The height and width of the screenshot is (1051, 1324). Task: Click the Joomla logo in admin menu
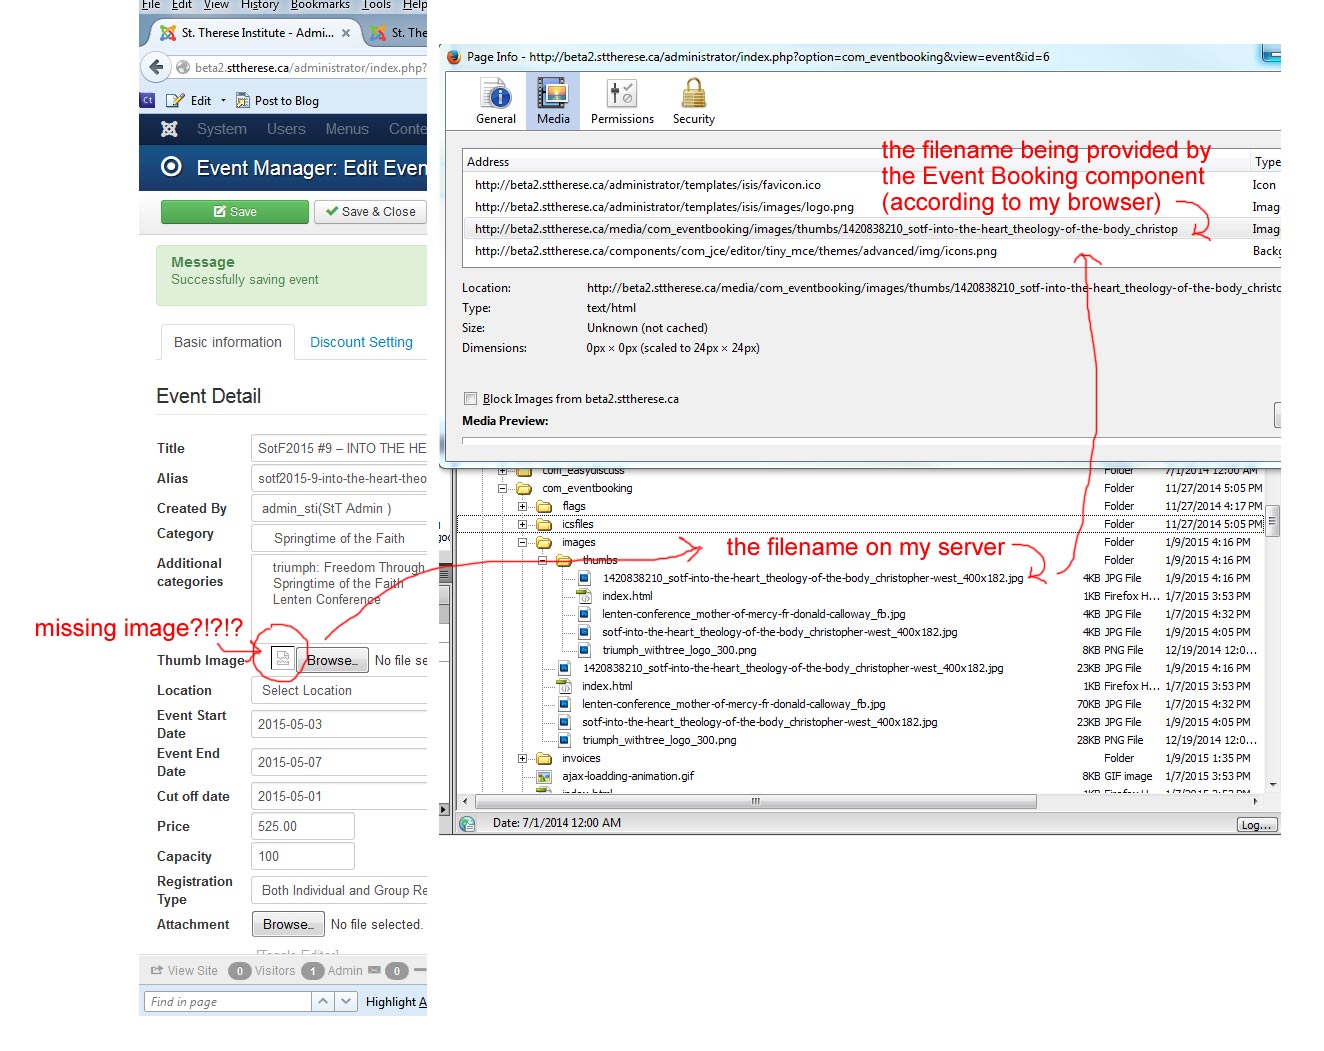click(170, 129)
